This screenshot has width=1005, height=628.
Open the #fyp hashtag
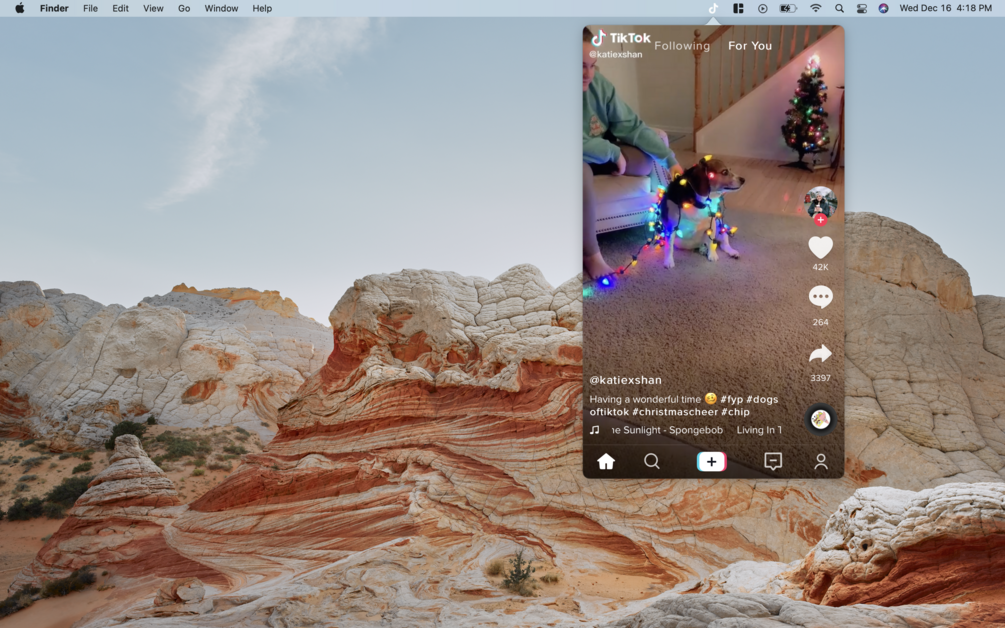tap(731, 399)
